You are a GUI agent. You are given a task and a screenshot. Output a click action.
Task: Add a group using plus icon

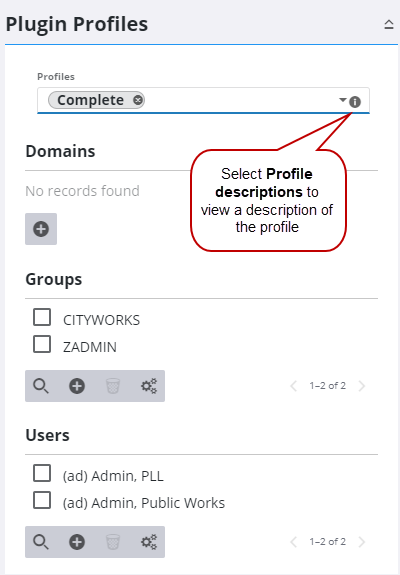(x=77, y=386)
